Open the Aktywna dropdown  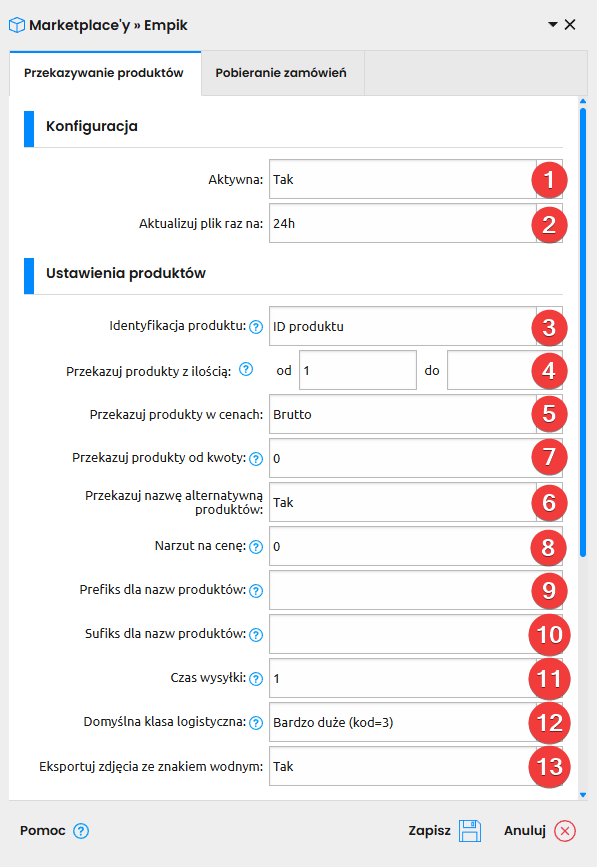[416, 179]
